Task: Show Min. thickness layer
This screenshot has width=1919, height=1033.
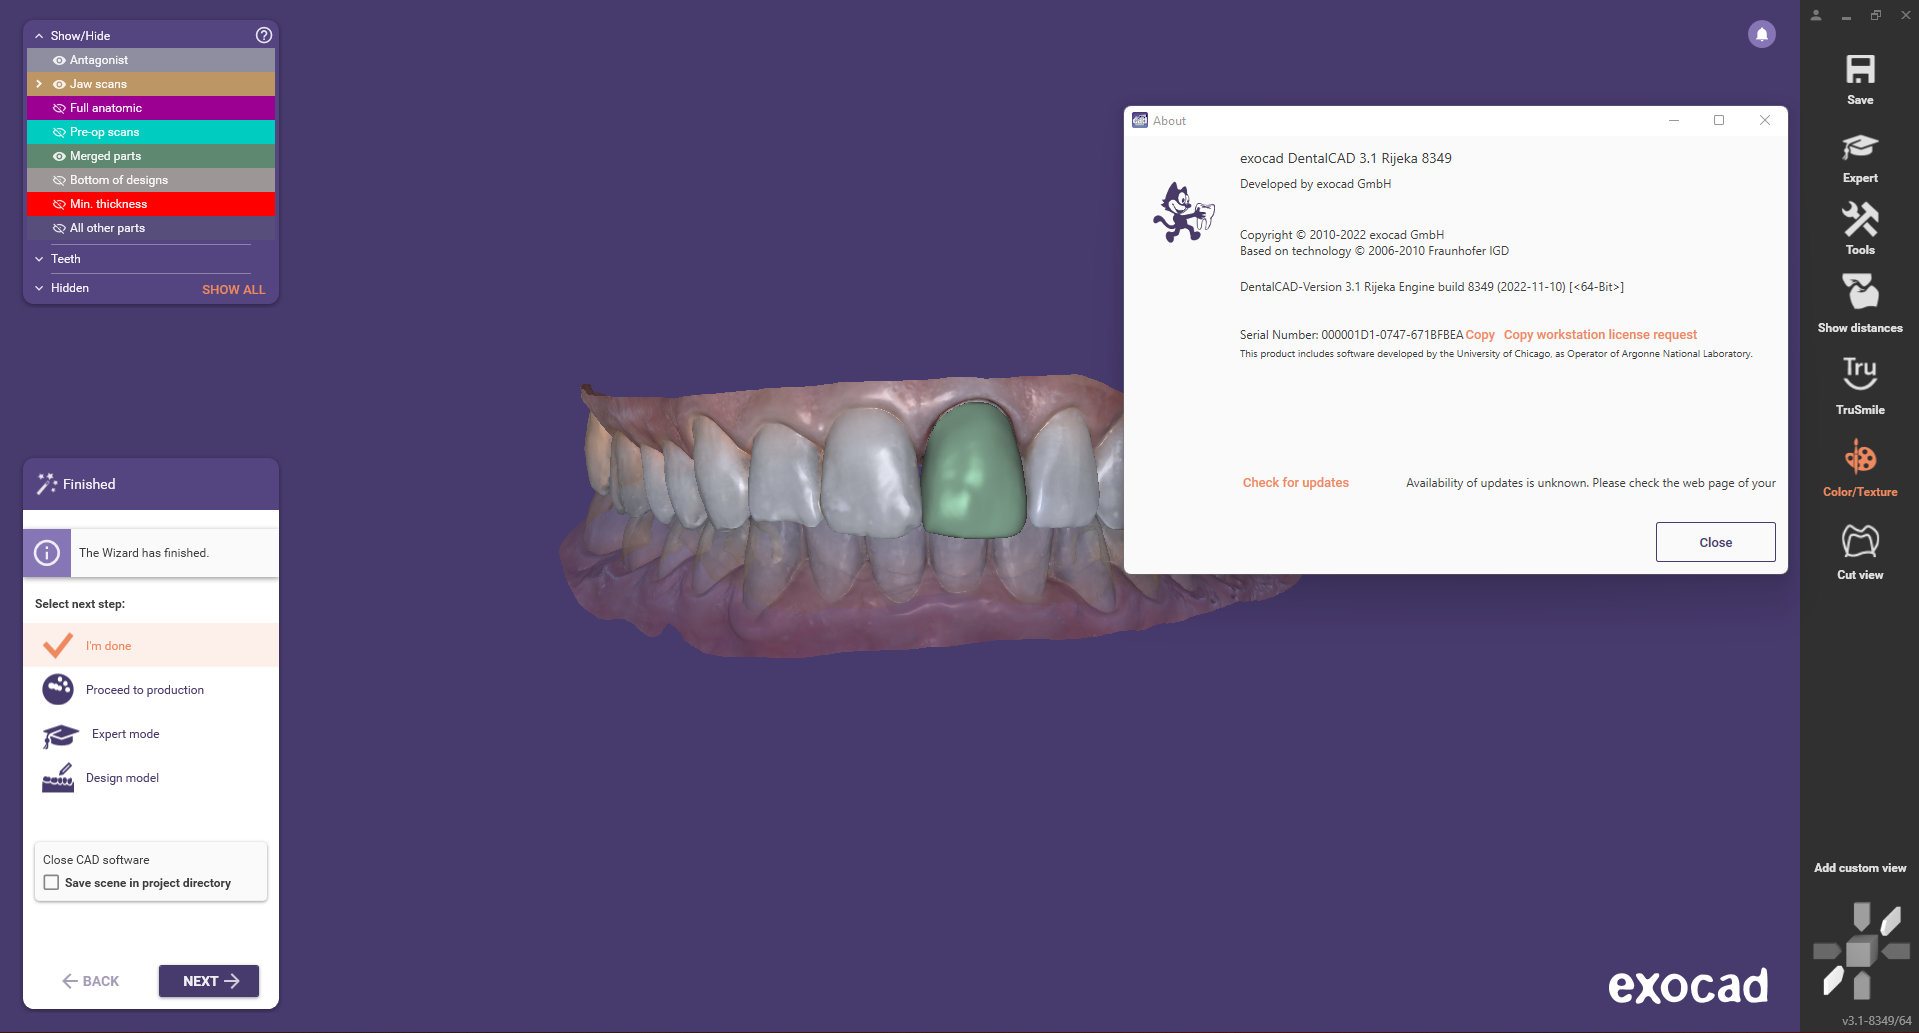Action: (x=59, y=204)
